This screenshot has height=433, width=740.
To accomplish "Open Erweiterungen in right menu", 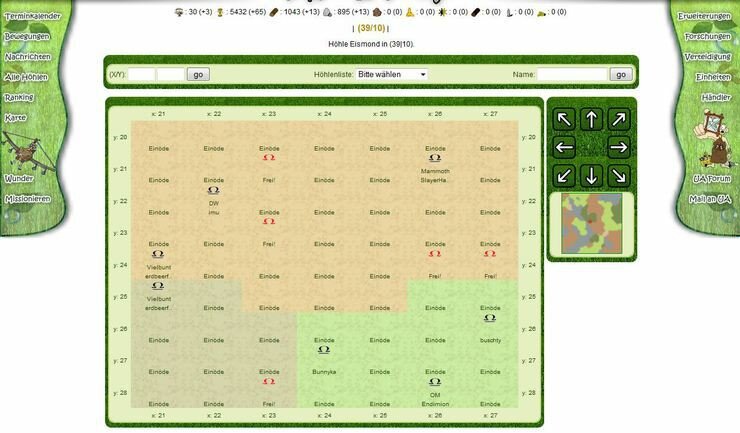I will click(704, 17).
